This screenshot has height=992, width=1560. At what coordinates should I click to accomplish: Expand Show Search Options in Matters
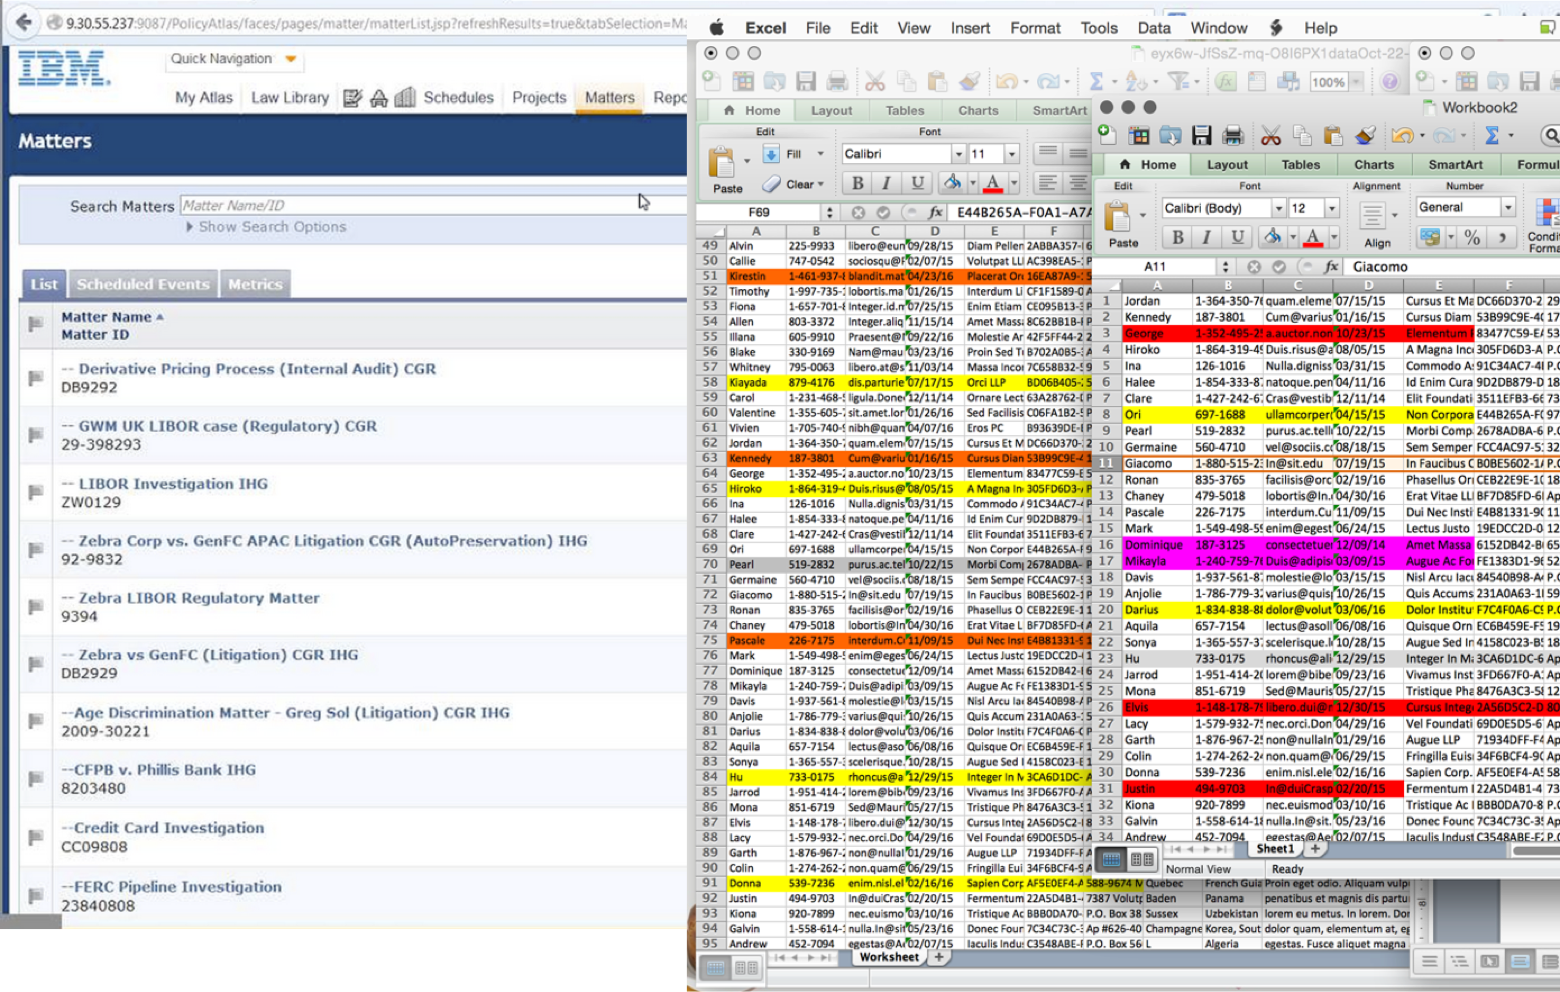[266, 227]
